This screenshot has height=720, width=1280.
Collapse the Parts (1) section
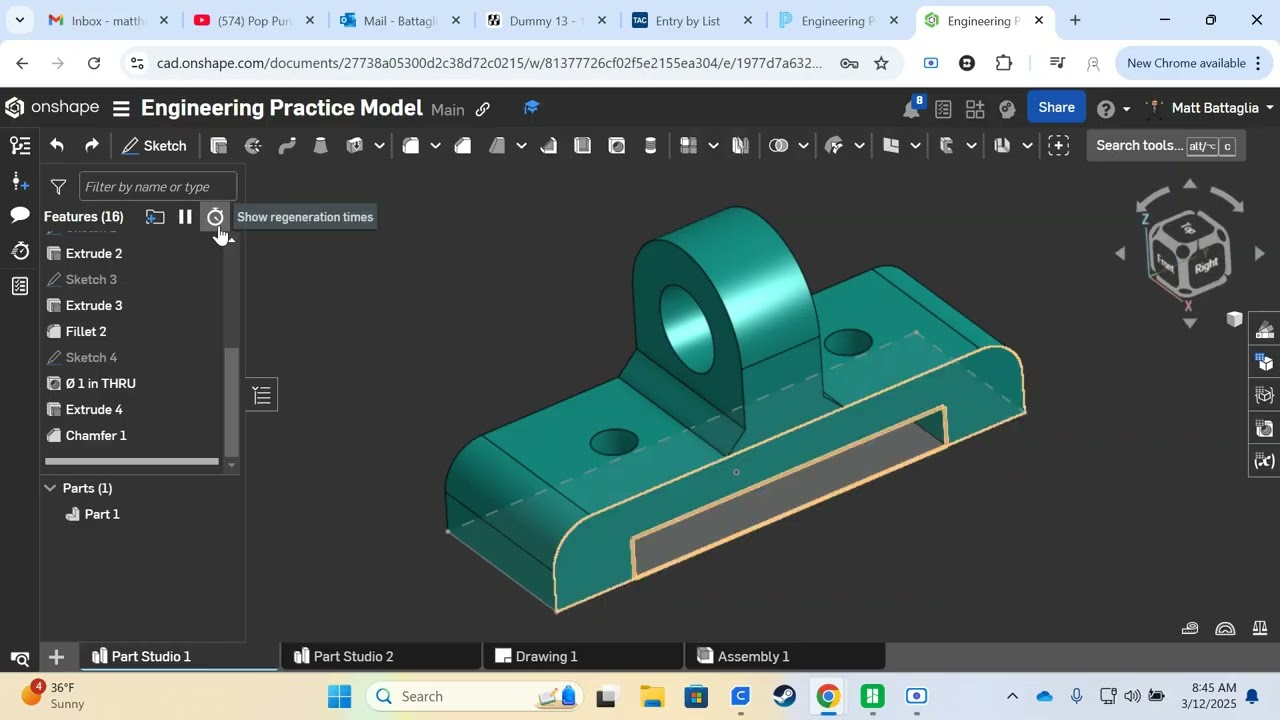pyautogui.click(x=49, y=488)
